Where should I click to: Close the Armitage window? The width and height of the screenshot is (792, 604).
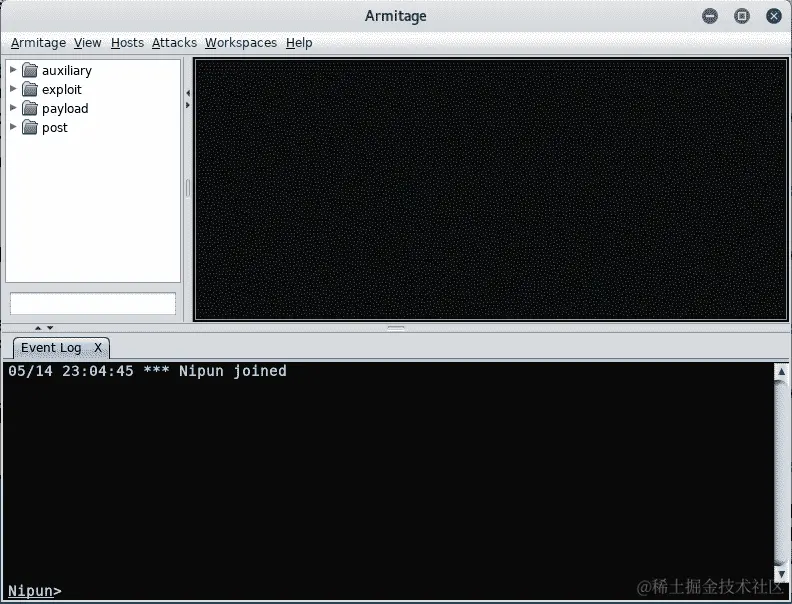pyautogui.click(x=774, y=16)
